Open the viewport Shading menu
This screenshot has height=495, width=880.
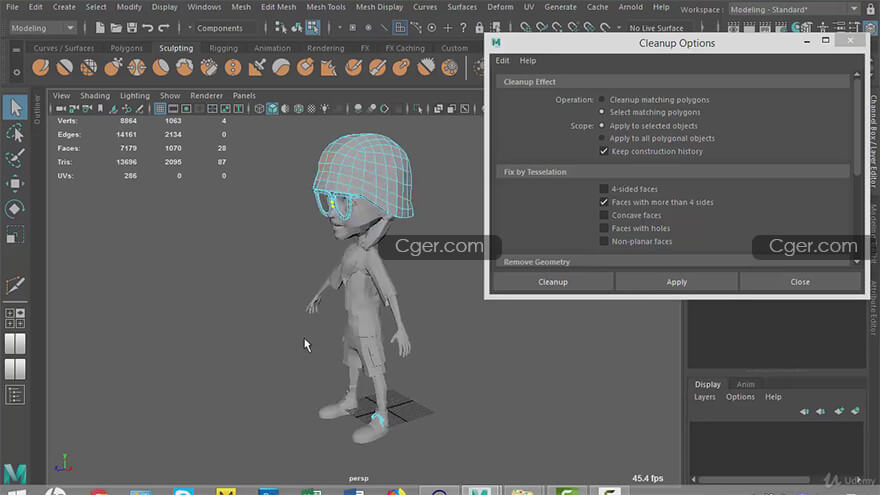click(95, 95)
